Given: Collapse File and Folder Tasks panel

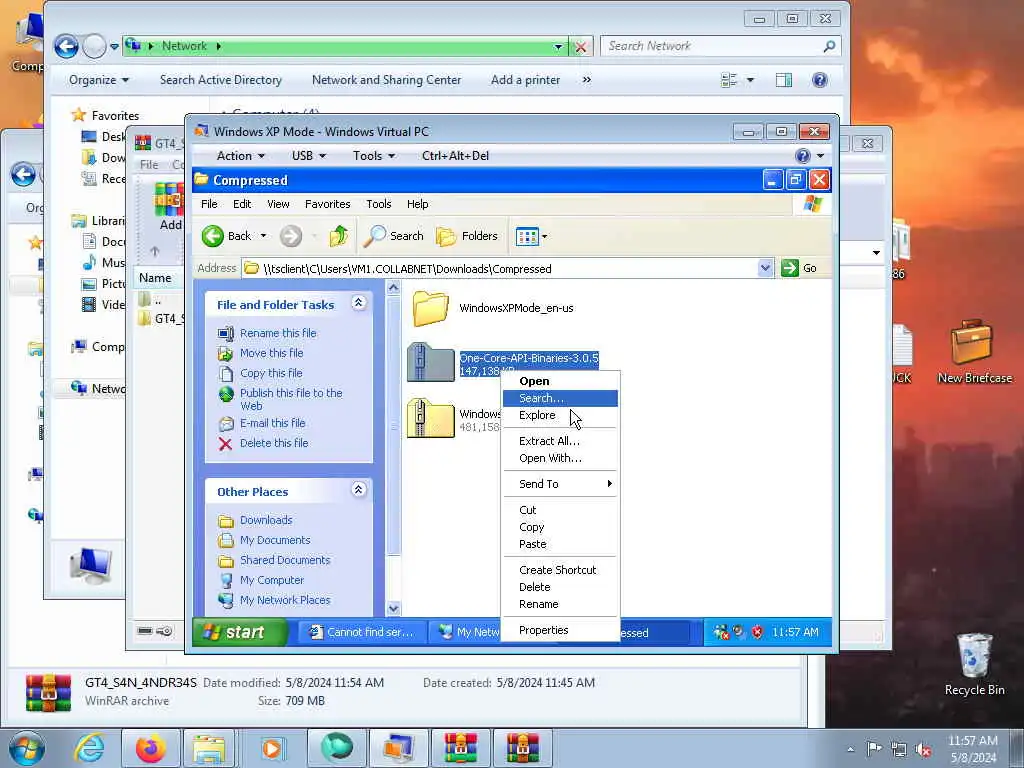Looking at the screenshot, I should (x=359, y=302).
